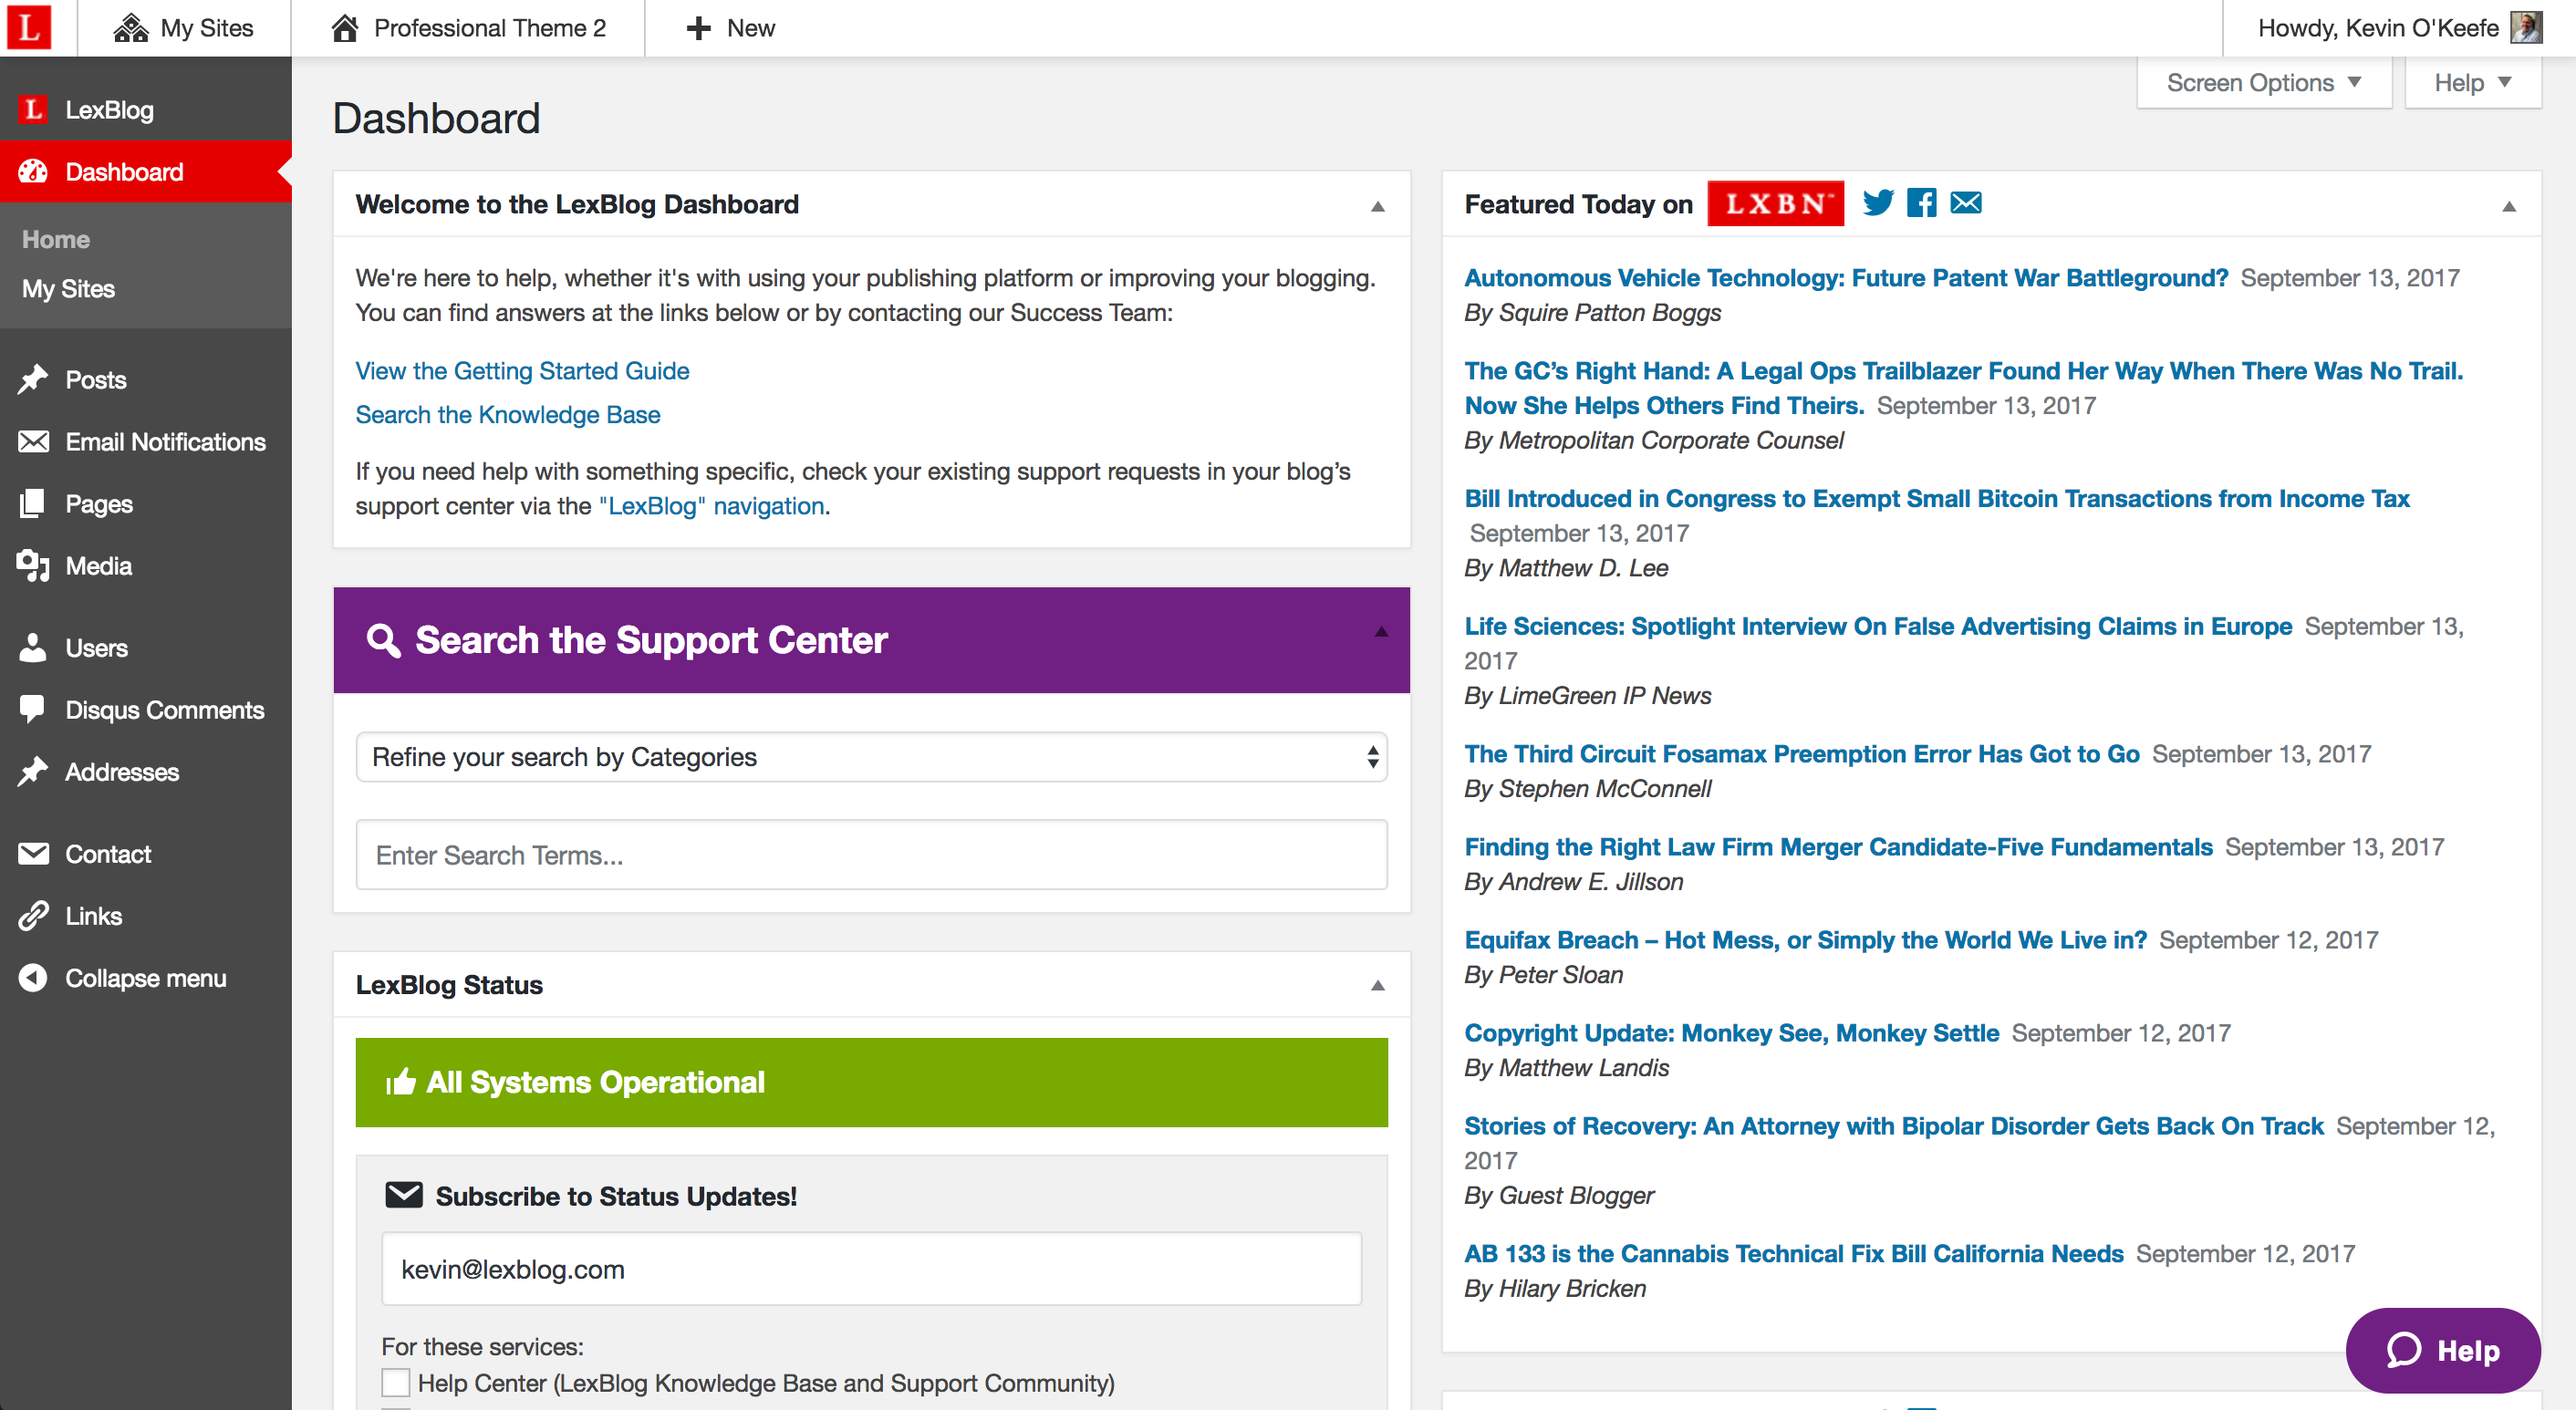The height and width of the screenshot is (1410, 2576).
Task: Follow the "LexBlog" navigation link
Action: pos(712,506)
